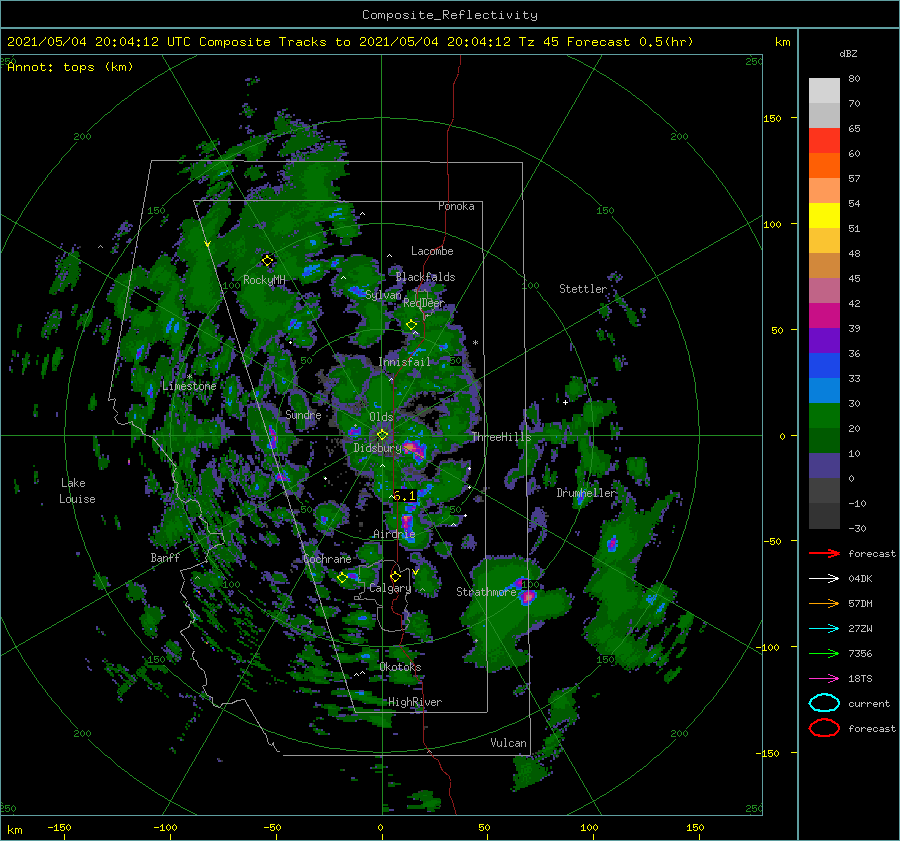Click the Olds city label
Screen dimensions: 900x841
[x=381, y=417]
